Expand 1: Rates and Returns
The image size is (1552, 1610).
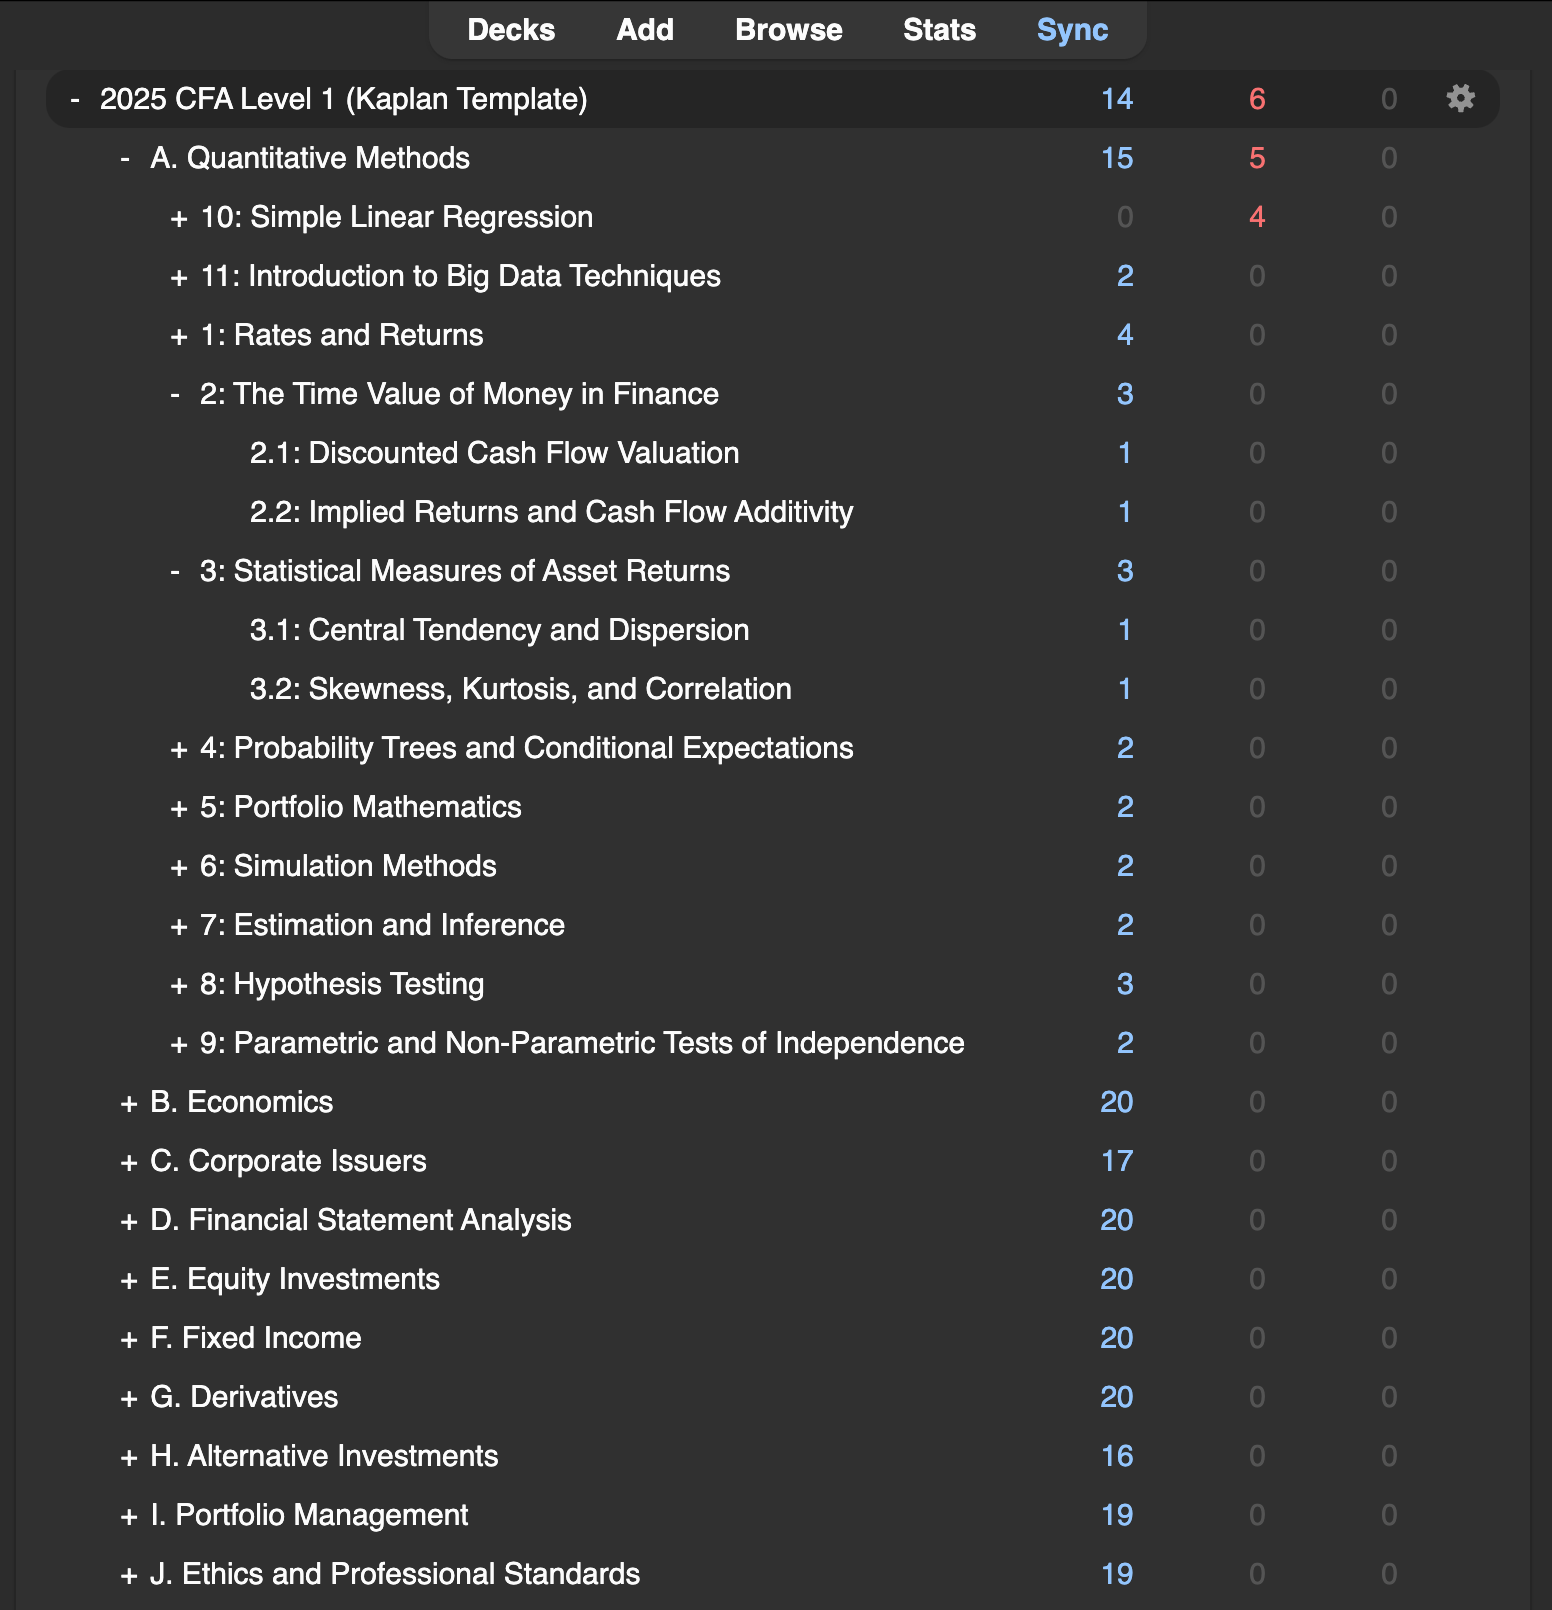point(179,336)
